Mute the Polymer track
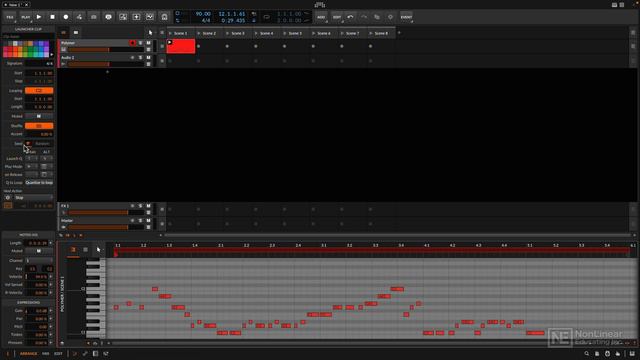The image size is (640, 360). (x=148, y=42)
